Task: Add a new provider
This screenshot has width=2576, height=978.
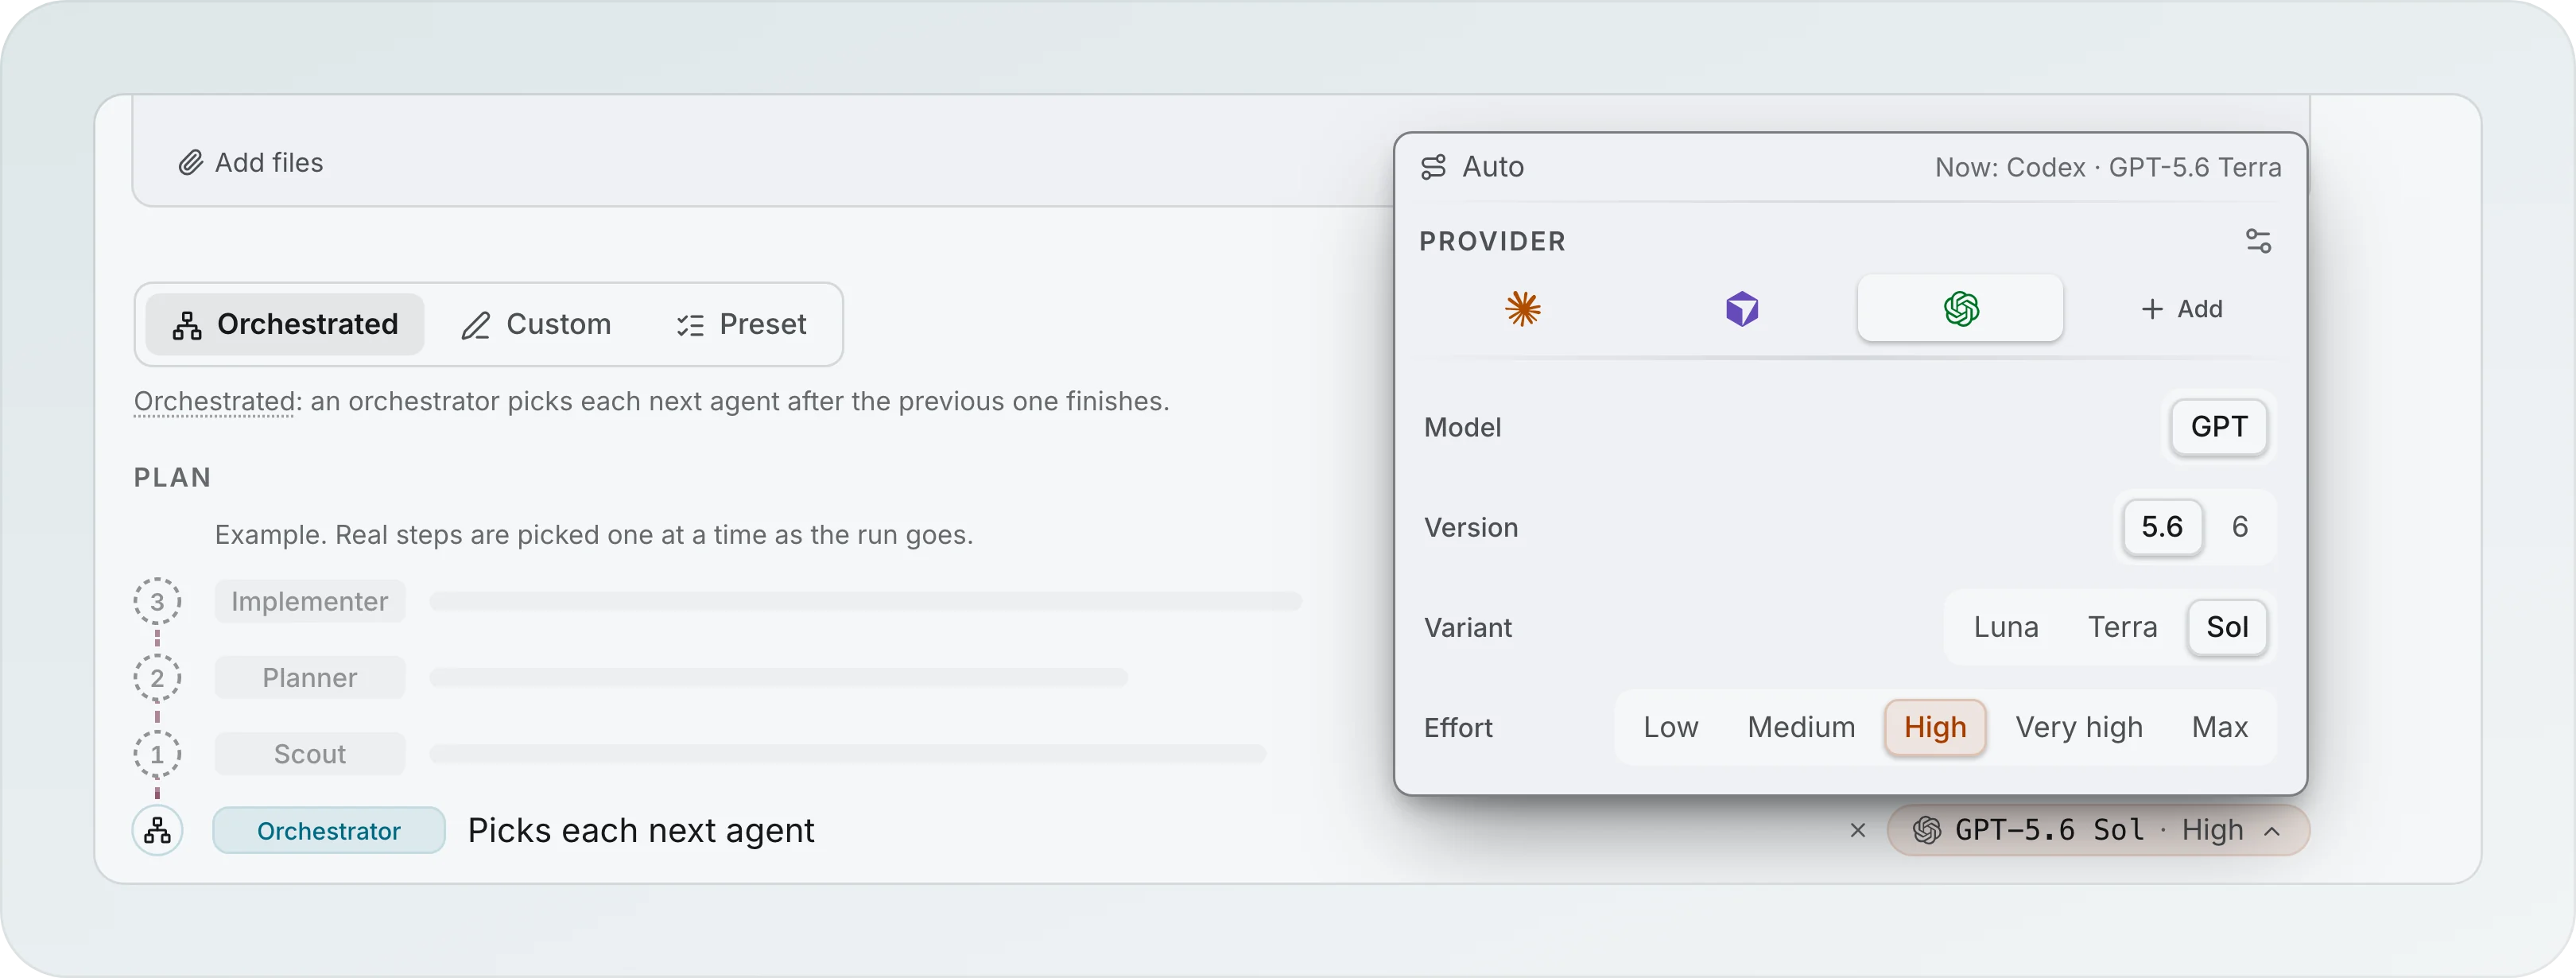Action: 2181,309
